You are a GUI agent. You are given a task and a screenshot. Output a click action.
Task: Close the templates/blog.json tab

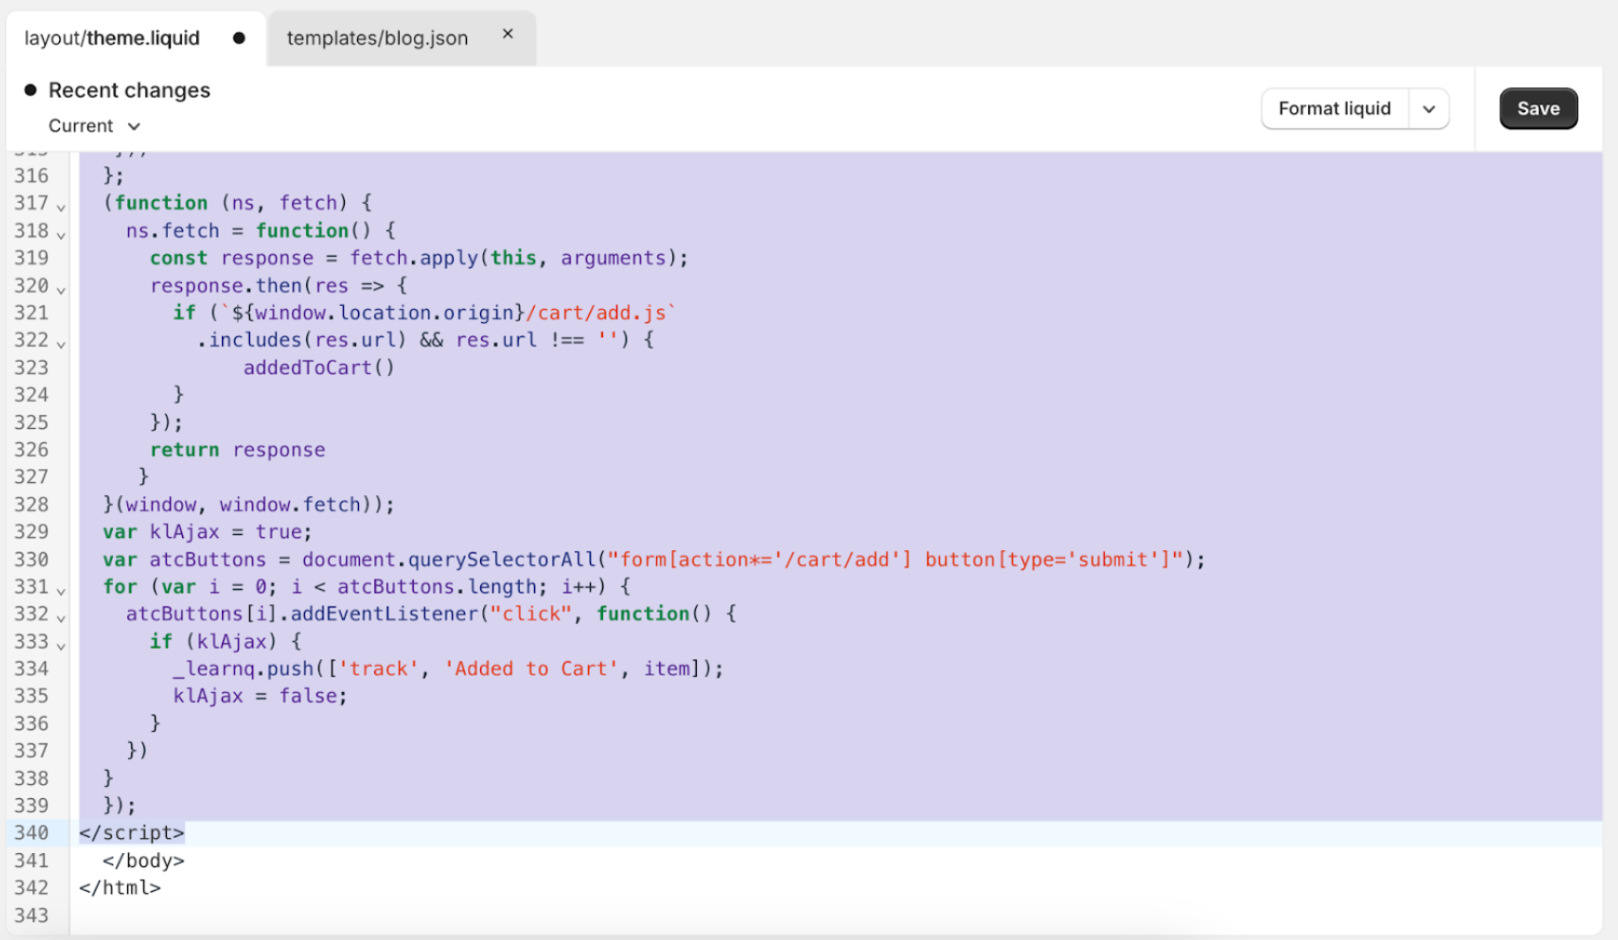pyautogui.click(x=508, y=34)
